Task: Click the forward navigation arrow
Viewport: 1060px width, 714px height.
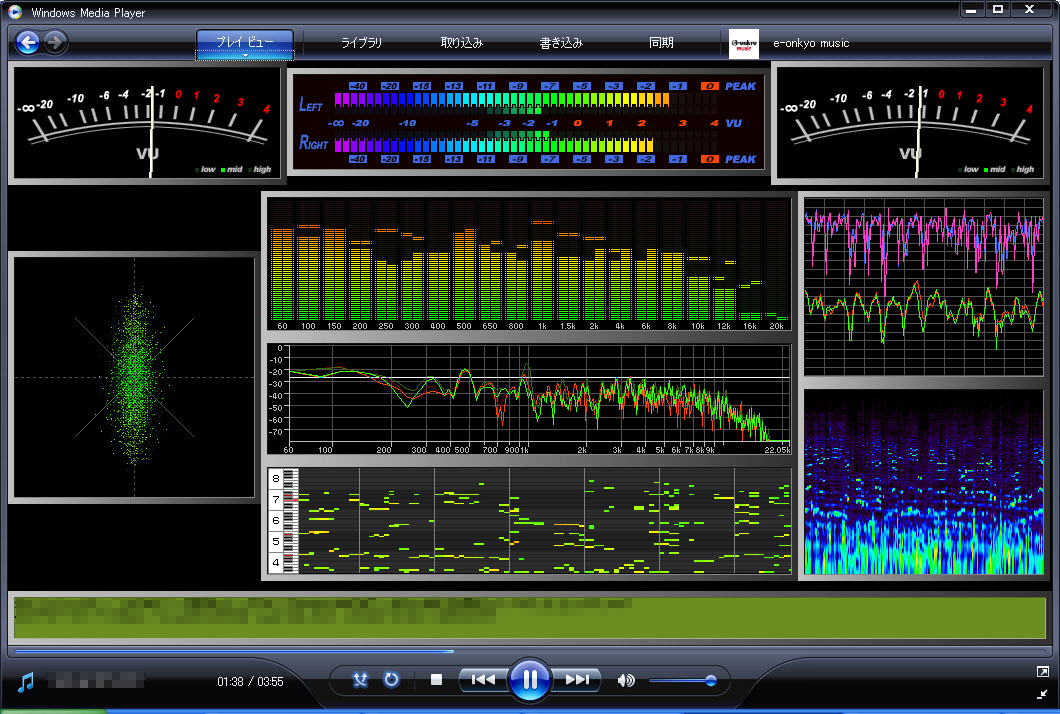Action: click(55, 42)
